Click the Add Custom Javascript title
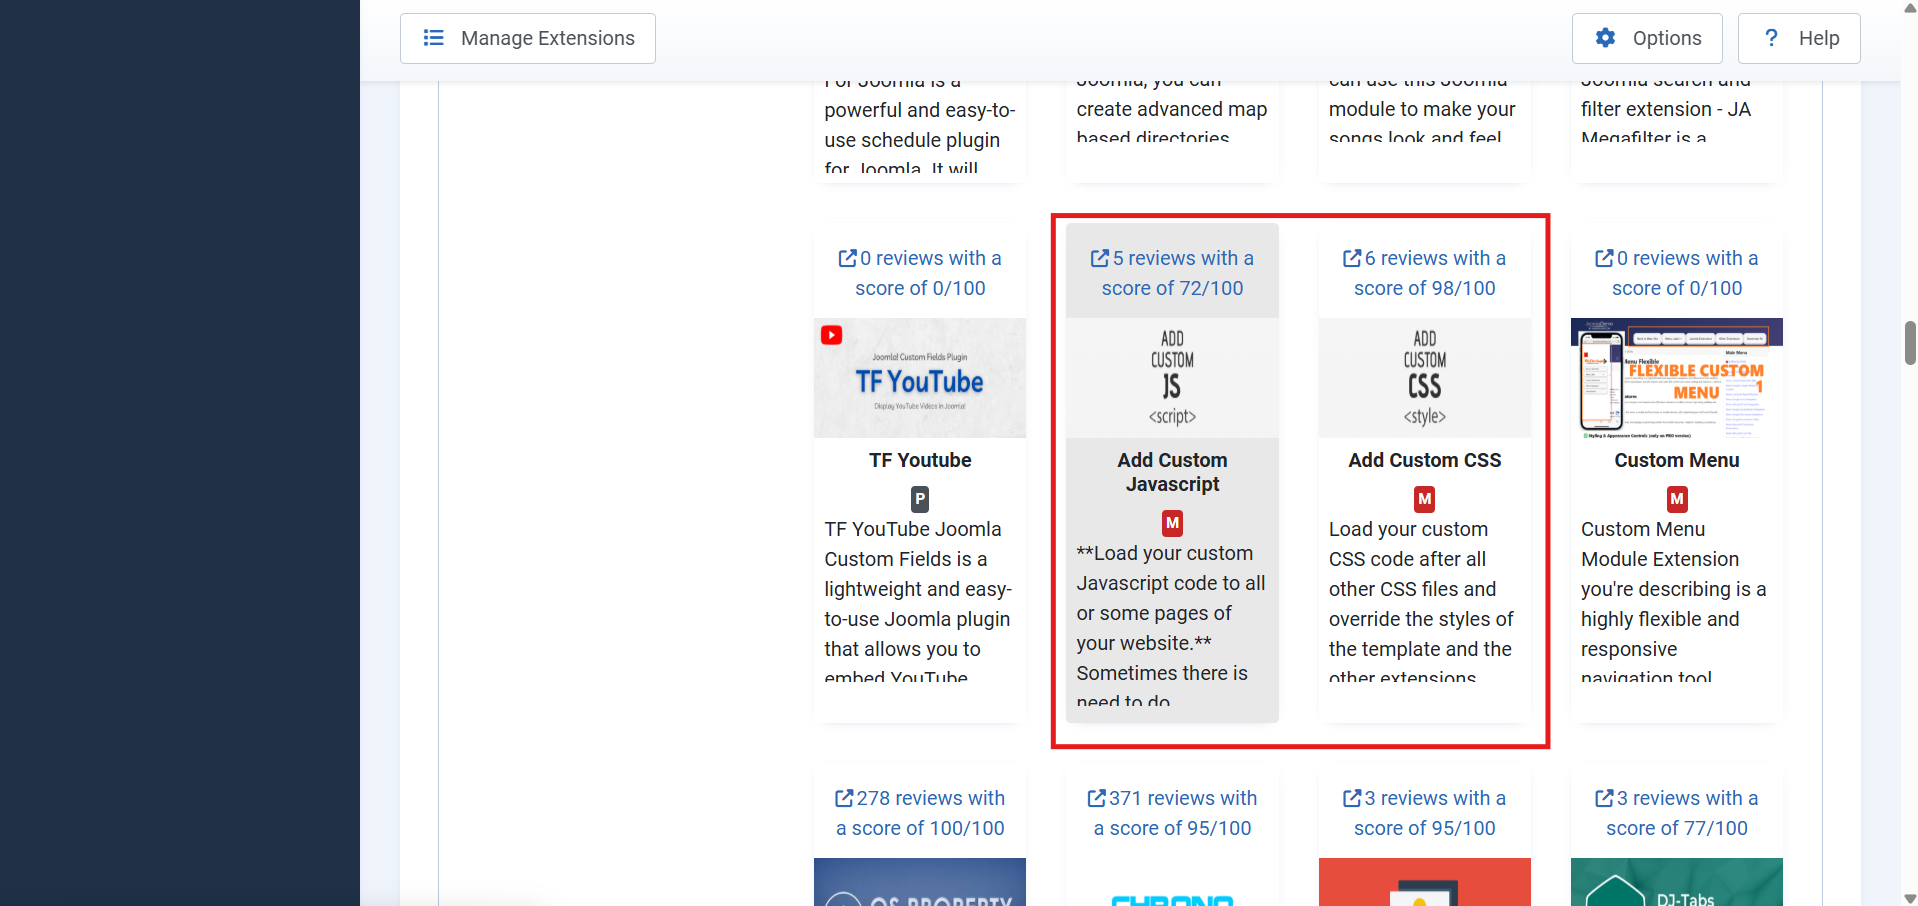The width and height of the screenshot is (1918, 906). pos(1172,472)
